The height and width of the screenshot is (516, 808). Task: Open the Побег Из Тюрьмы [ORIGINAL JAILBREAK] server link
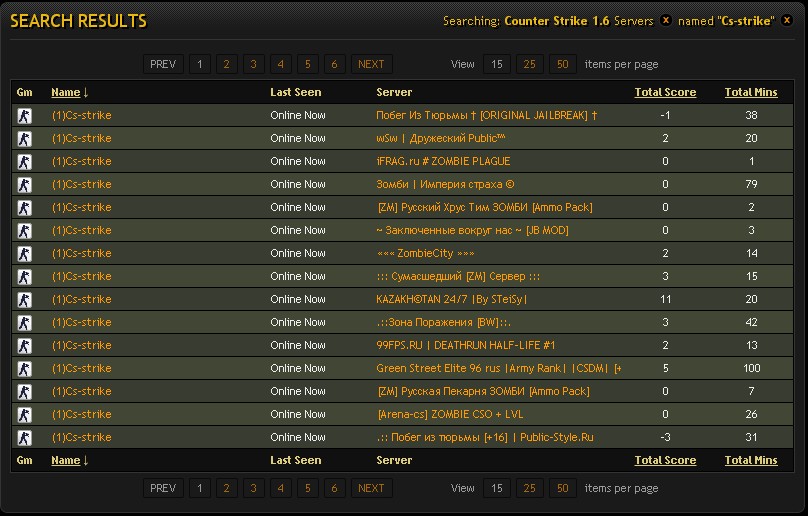[486, 115]
